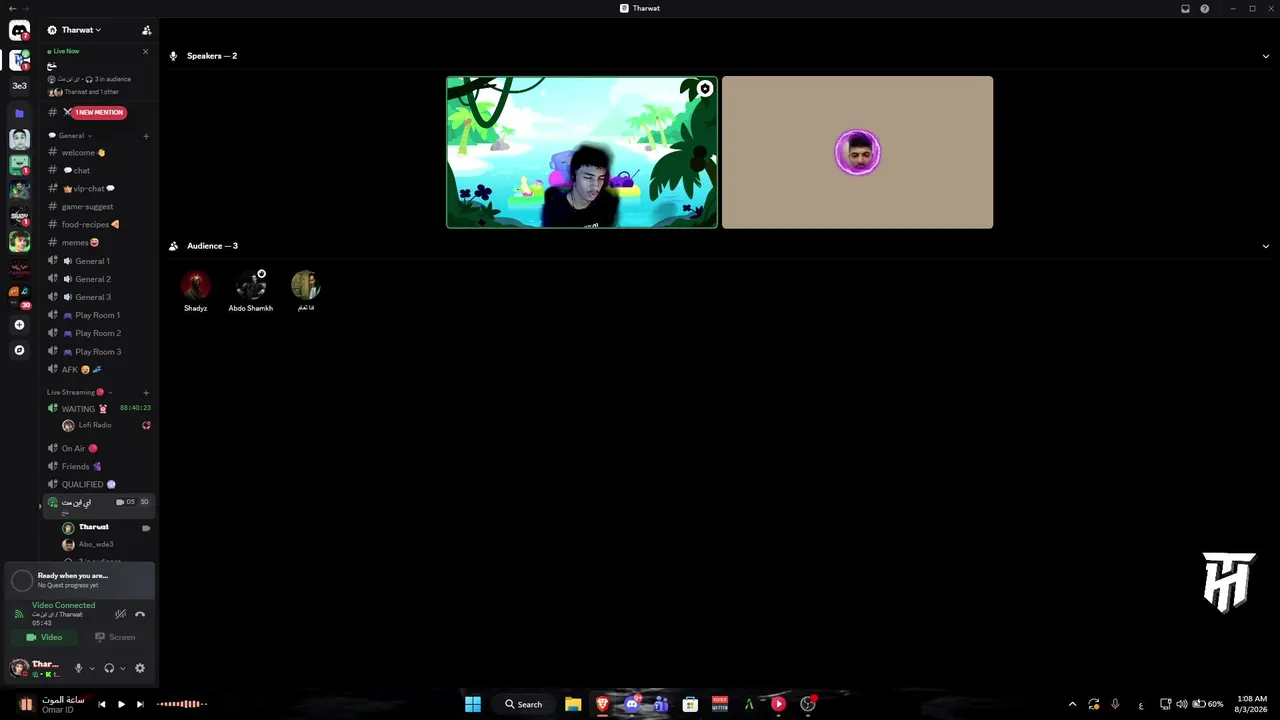Create channel in Live Streaming category
Viewport: 1280px width, 720px height.
pyautogui.click(x=146, y=392)
